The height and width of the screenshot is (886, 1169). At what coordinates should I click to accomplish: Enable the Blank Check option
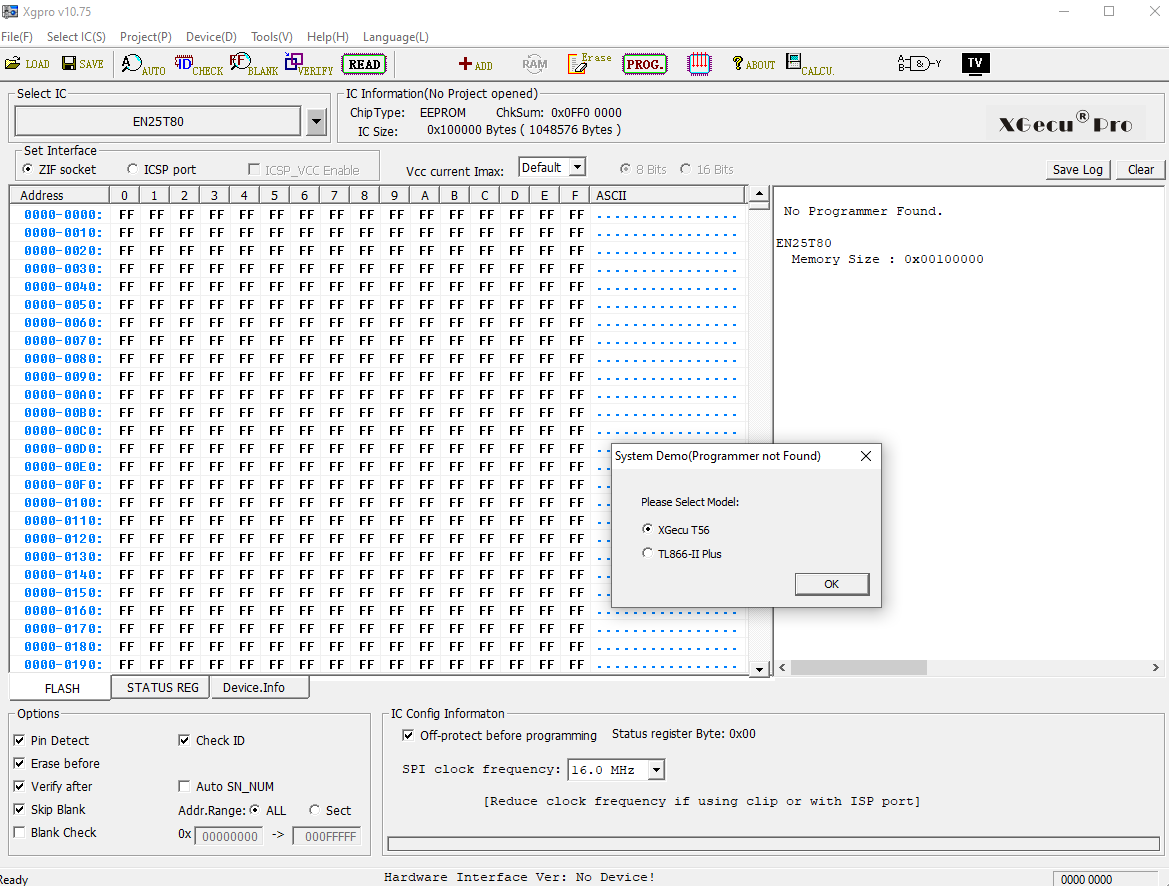(17, 832)
